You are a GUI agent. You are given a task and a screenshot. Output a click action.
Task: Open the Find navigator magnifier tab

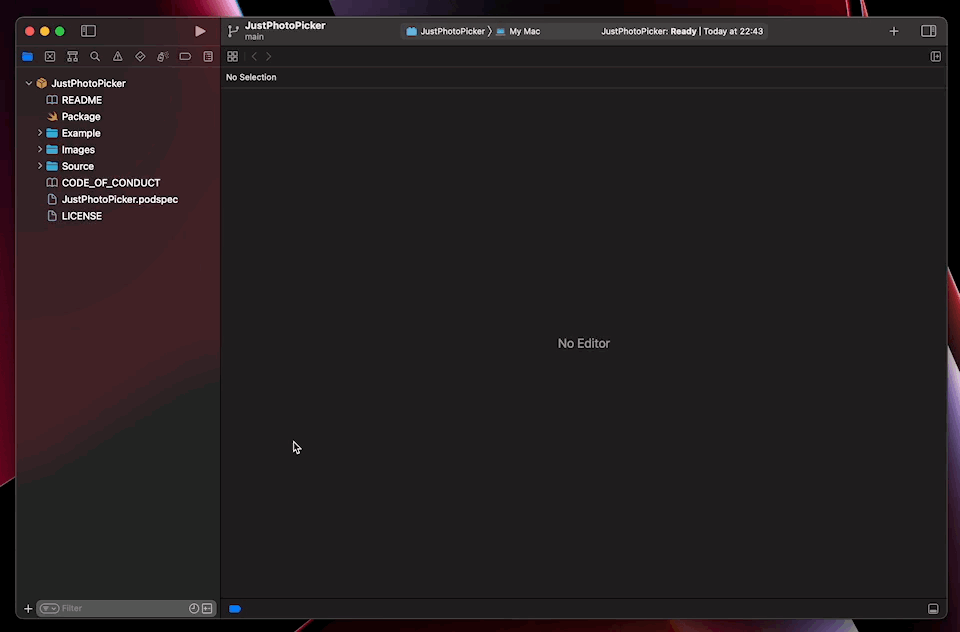95,56
